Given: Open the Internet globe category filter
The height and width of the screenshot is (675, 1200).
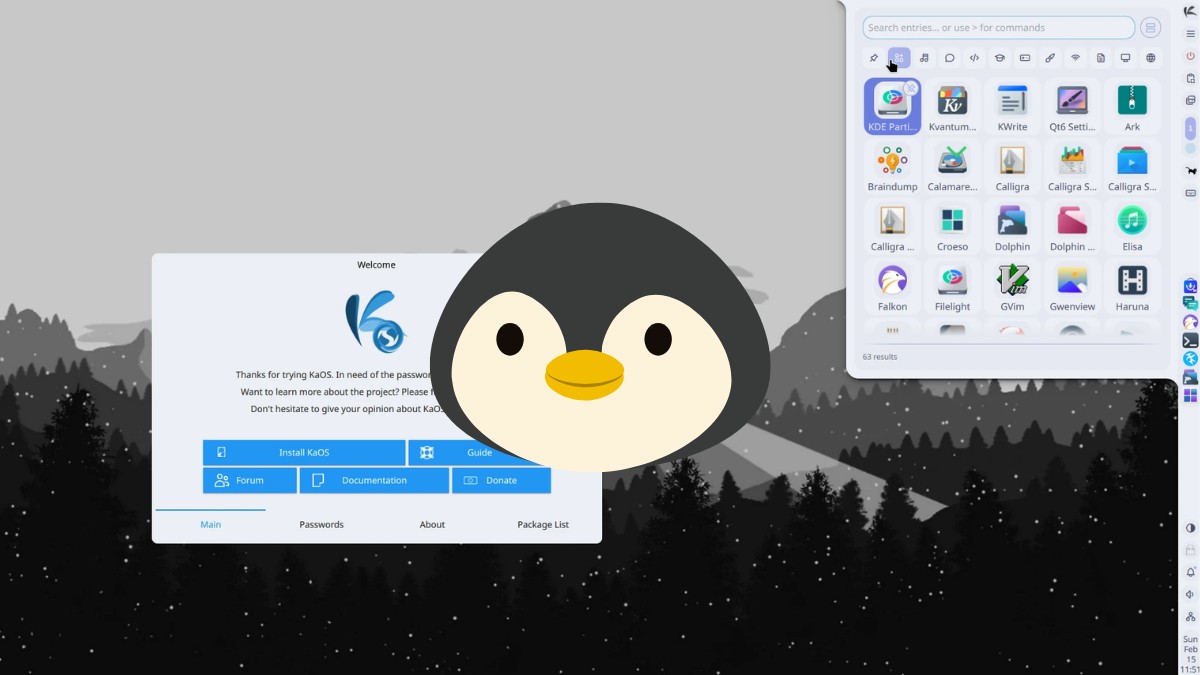Looking at the screenshot, I should (1150, 57).
